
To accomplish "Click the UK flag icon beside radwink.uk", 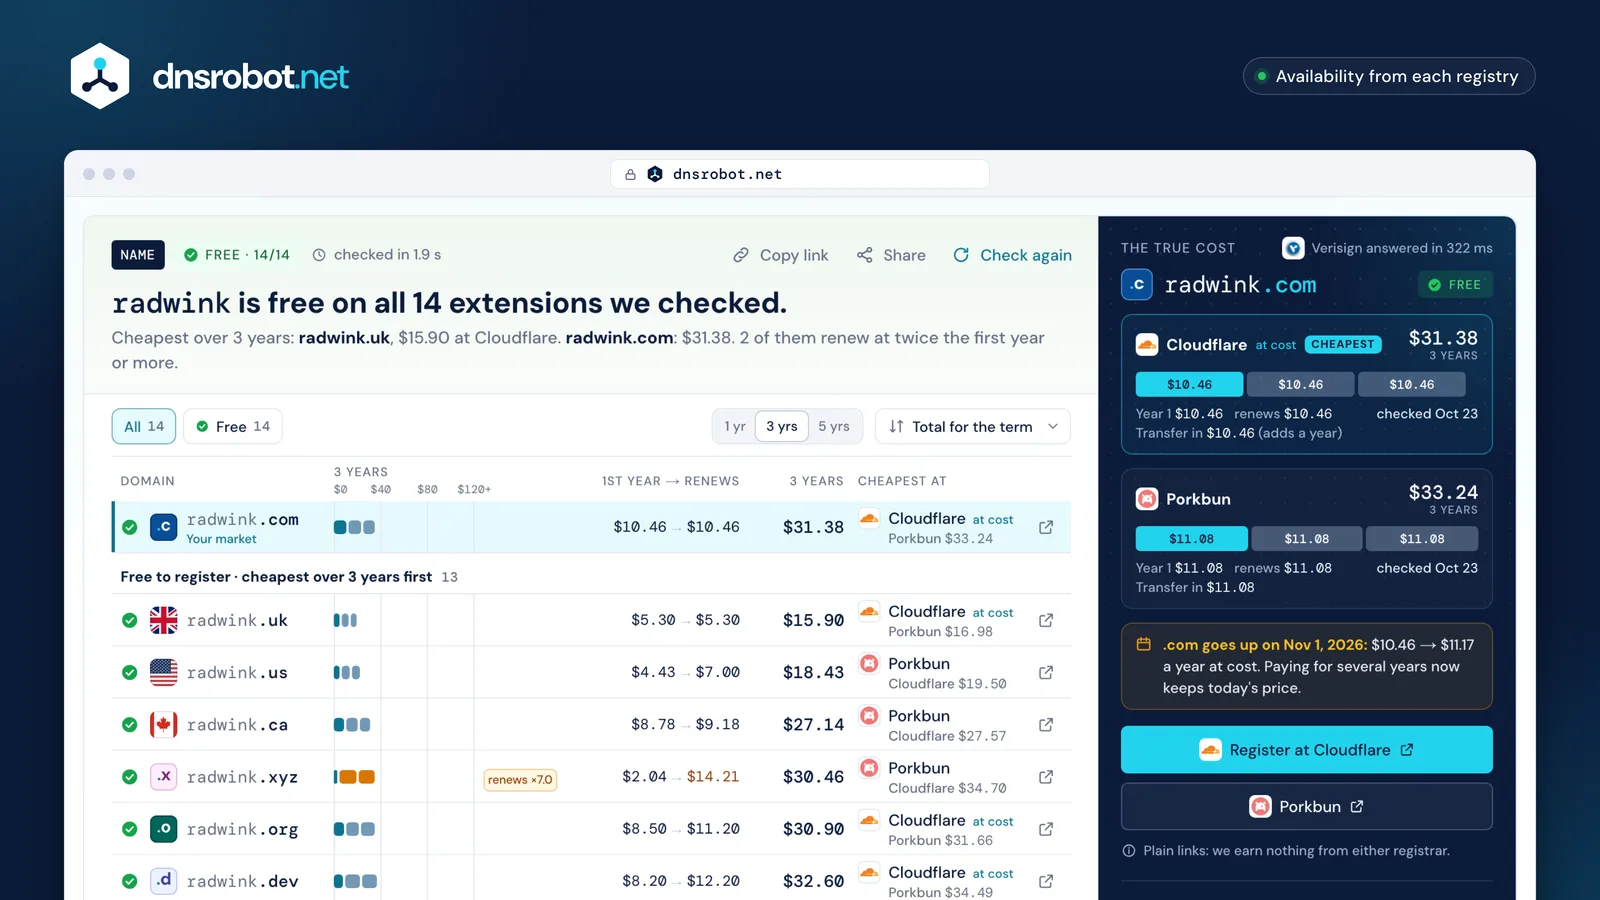I will click(164, 620).
